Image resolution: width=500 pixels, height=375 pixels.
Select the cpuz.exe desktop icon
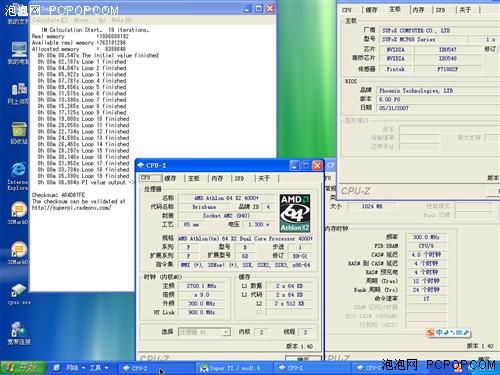pyautogui.click(x=19, y=294)
